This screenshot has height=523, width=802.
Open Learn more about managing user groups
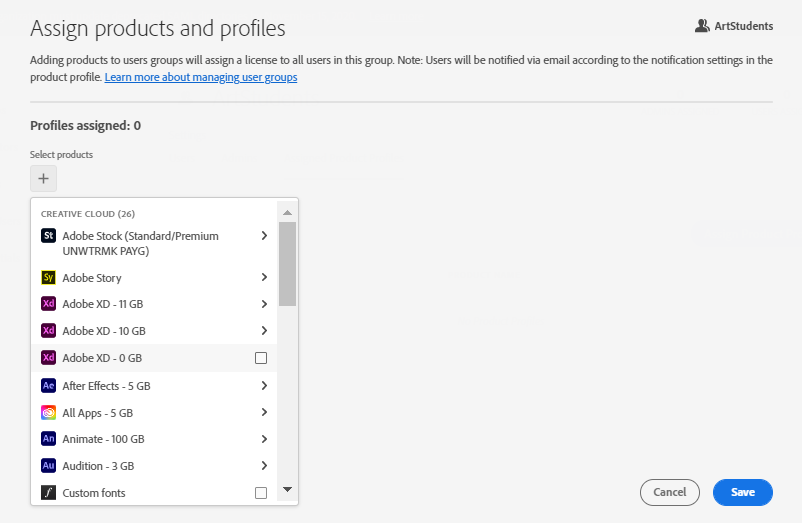201,77
